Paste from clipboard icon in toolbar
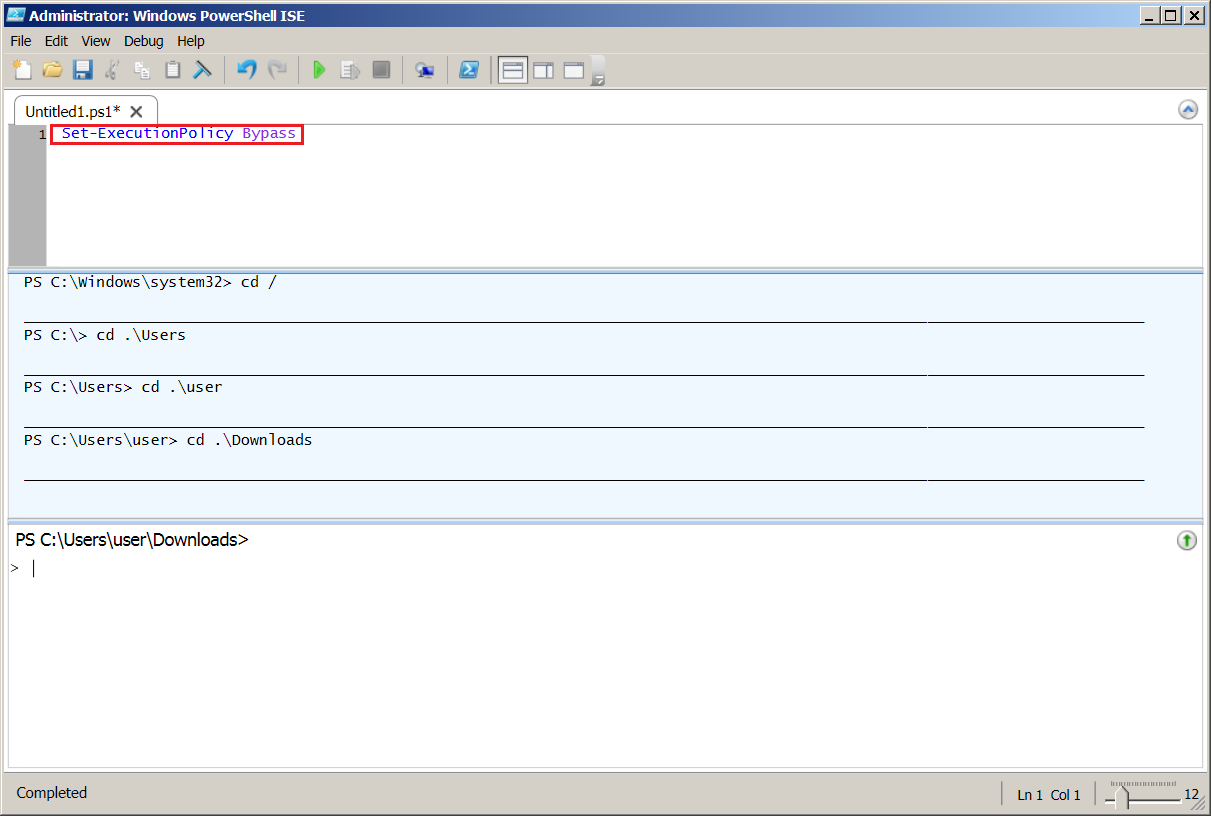 pos(172,69)
